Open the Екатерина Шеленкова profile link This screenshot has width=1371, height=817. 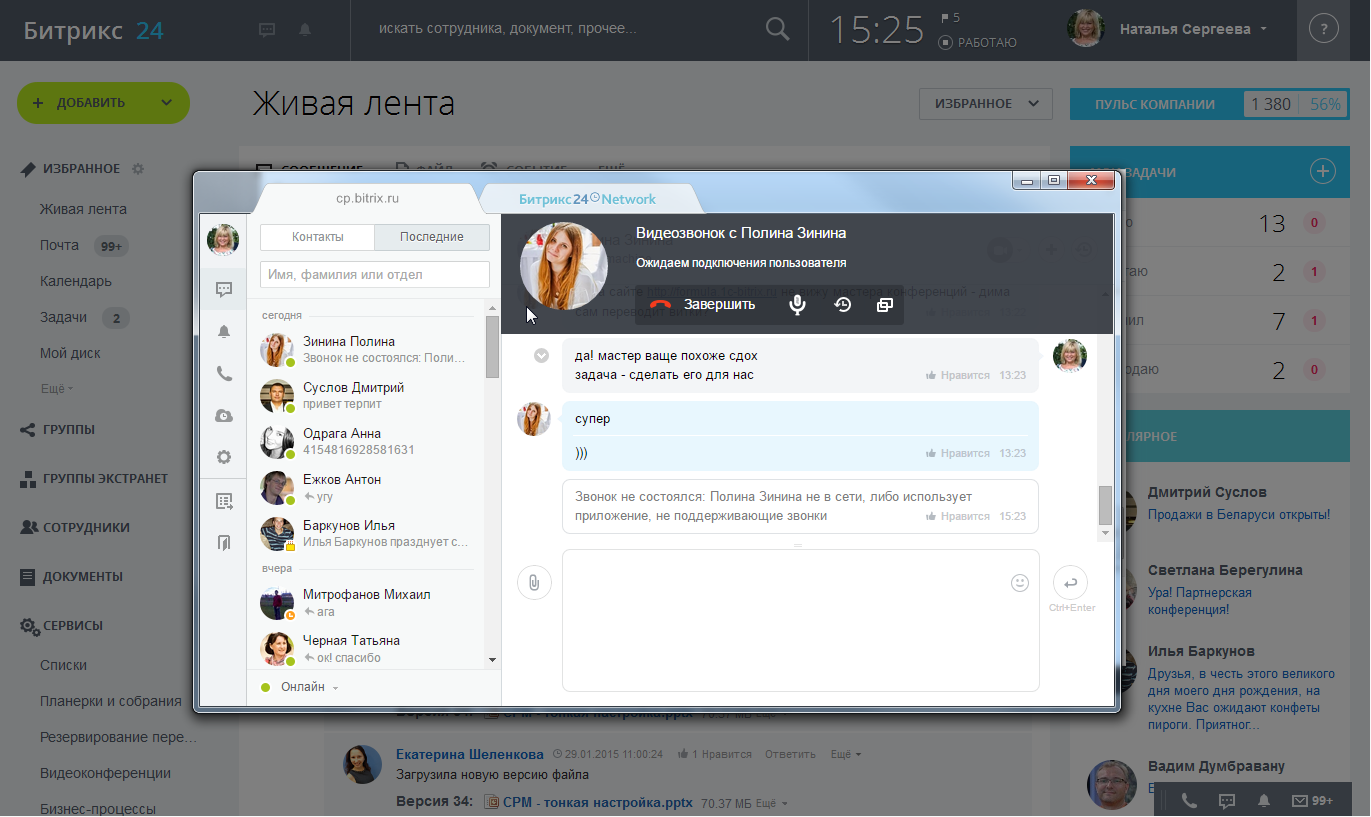point(470,754)
